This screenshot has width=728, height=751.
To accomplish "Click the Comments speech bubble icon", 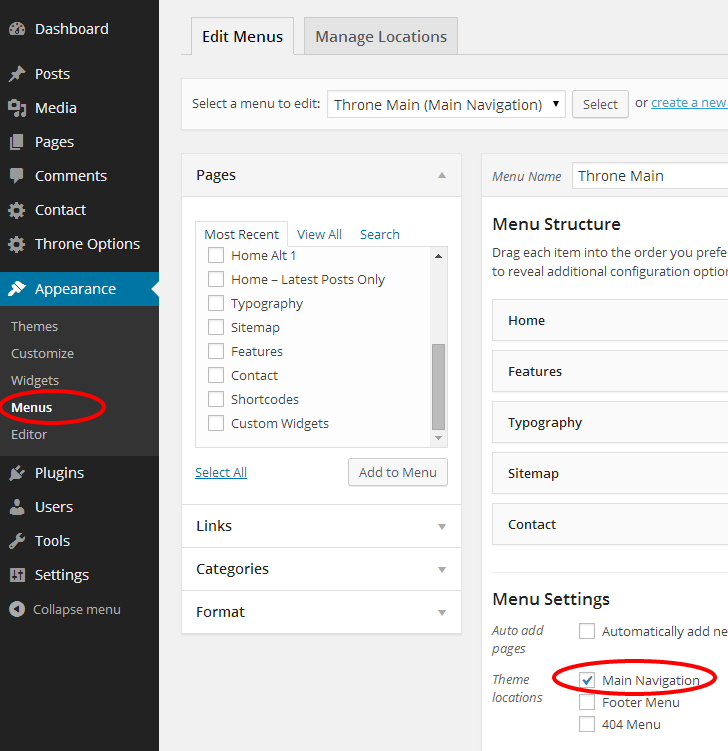I will [17, 176].
